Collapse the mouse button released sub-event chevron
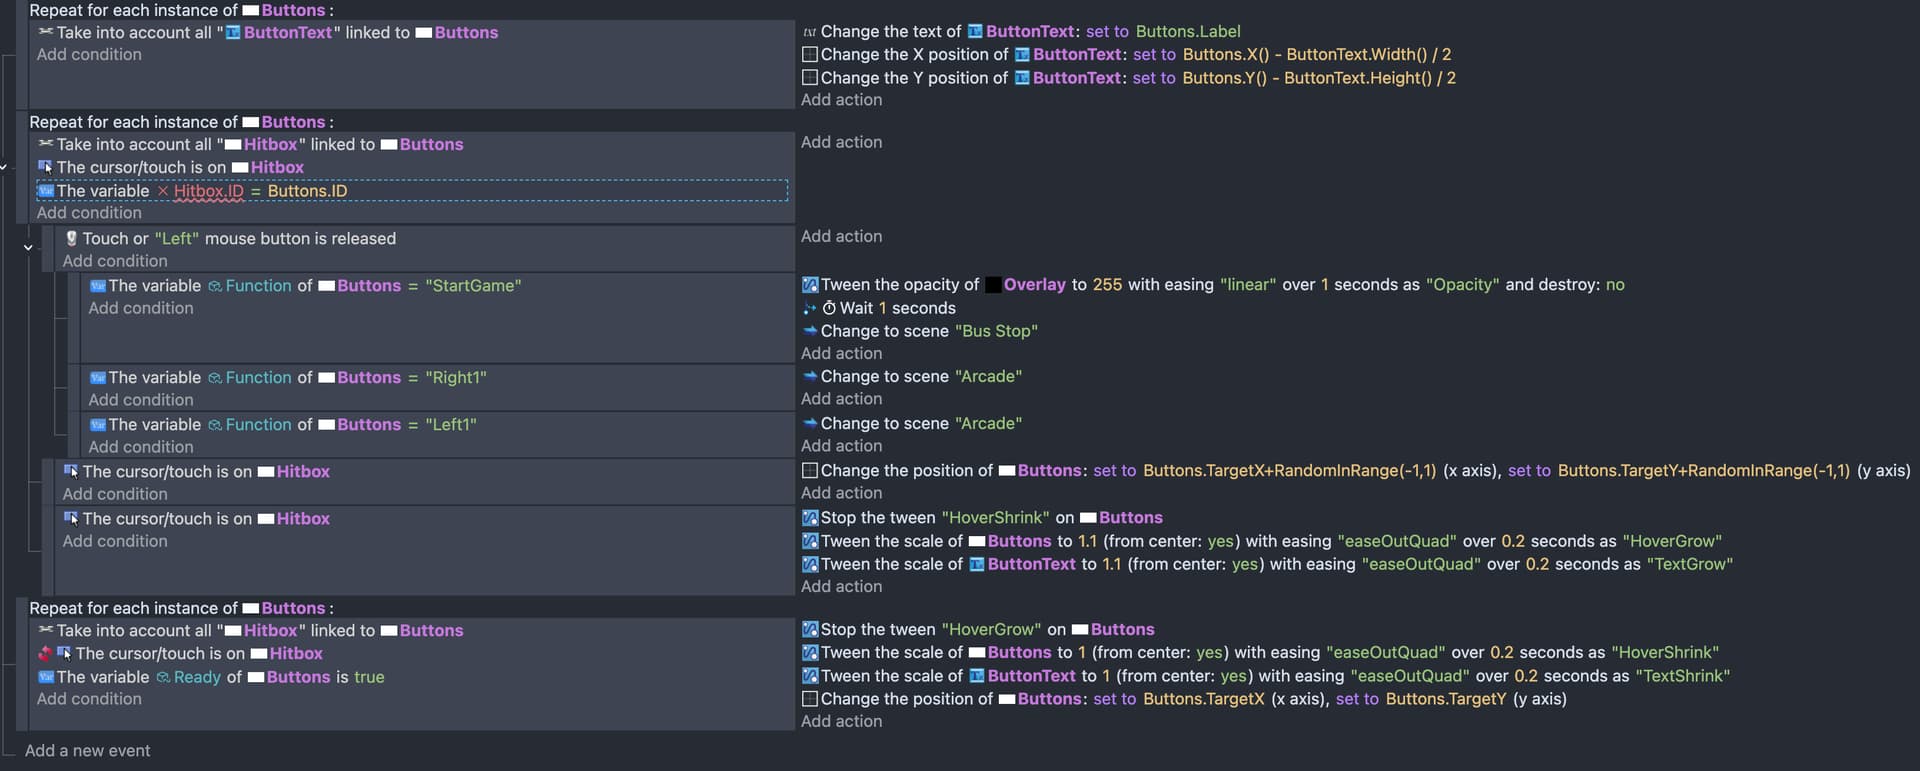1920x771 pixels. tap(28, 247)
